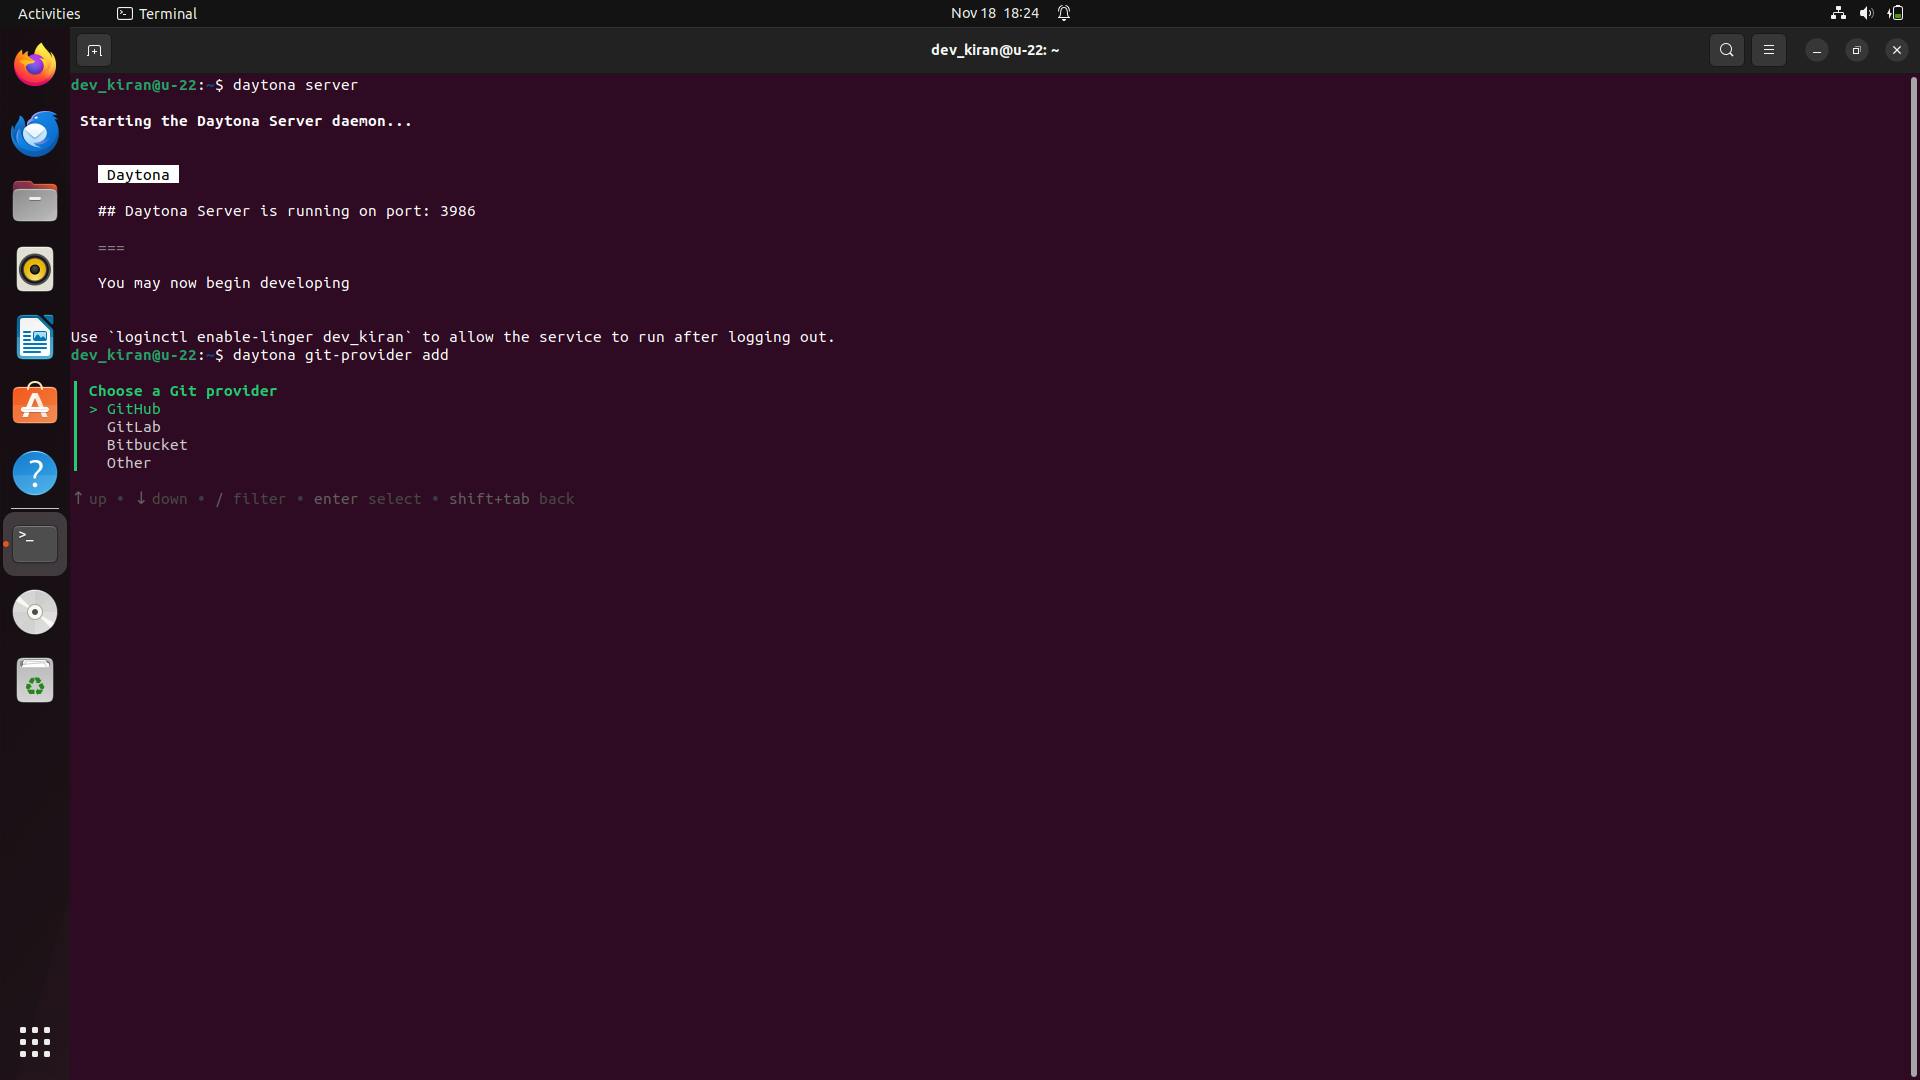Click the window title dev_kiran@u-22: ~
Viewport: 1920px width, 1080px height.
point(994,50)
